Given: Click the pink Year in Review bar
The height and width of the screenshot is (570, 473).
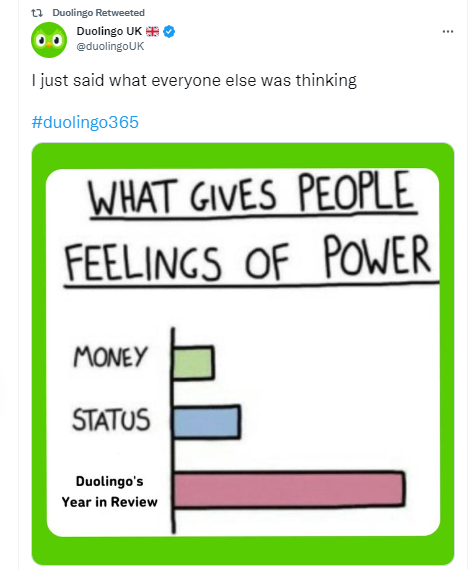Looking at the screenshot, I should pyautogui.click(x=289, y=489).
